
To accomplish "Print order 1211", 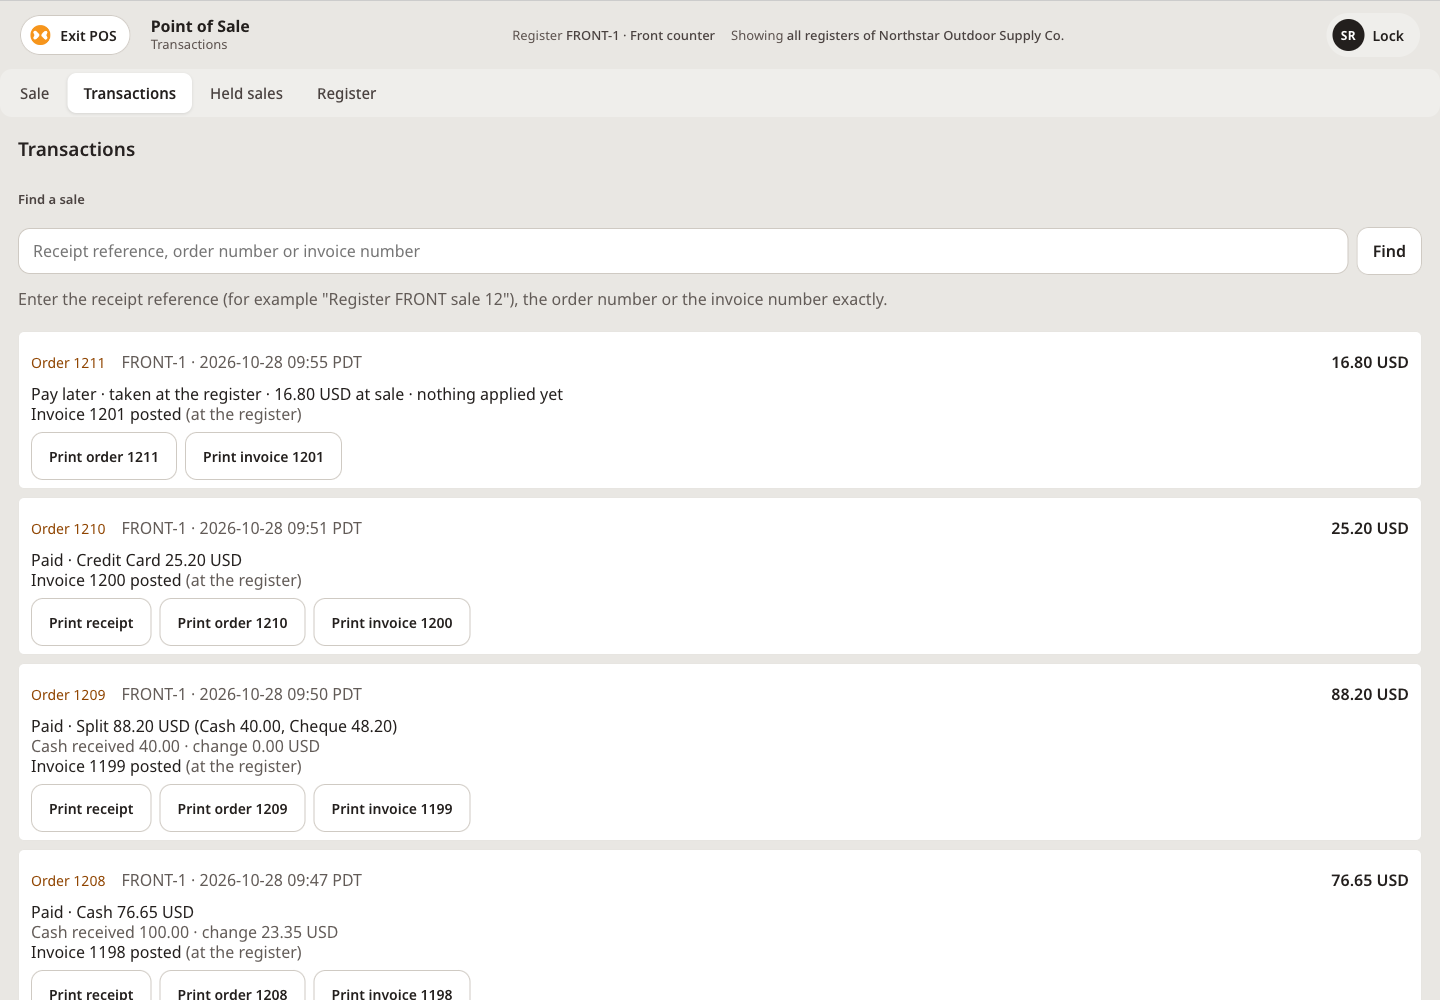I will tap(104, 456).
